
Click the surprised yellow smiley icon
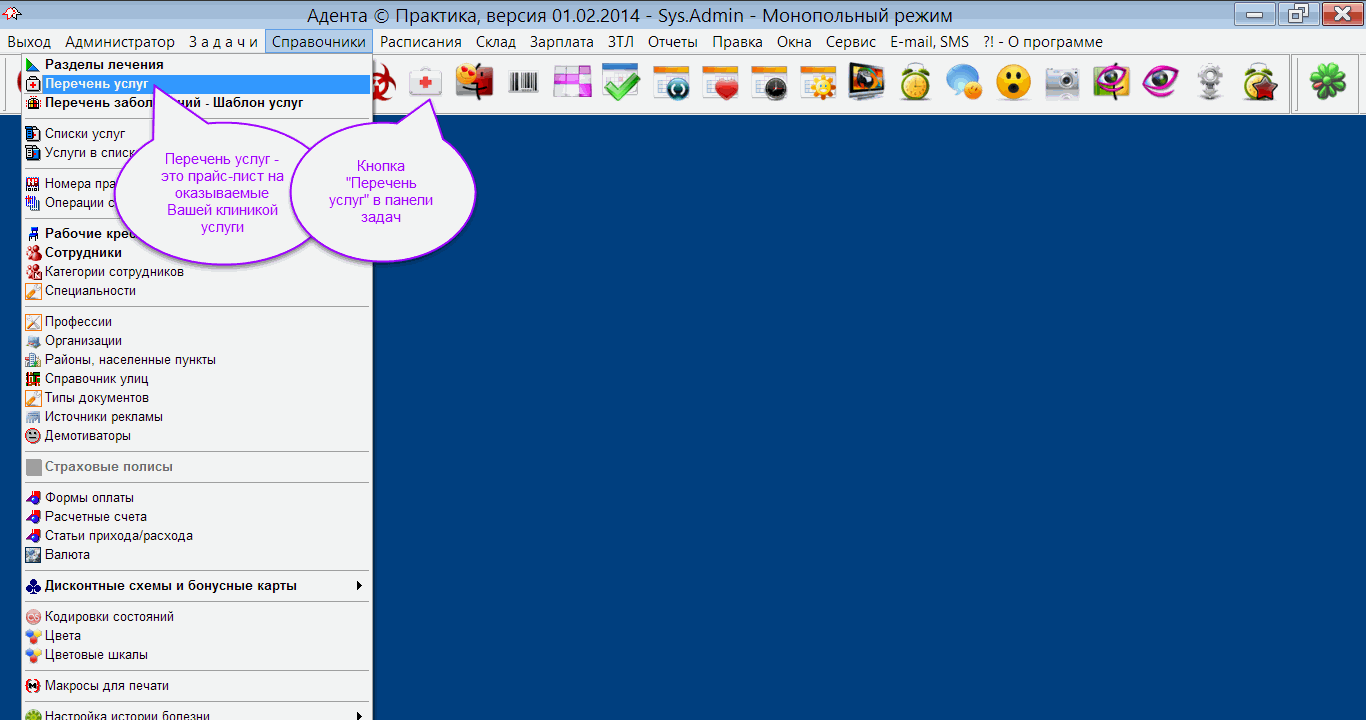click(x=1013, y=82)
